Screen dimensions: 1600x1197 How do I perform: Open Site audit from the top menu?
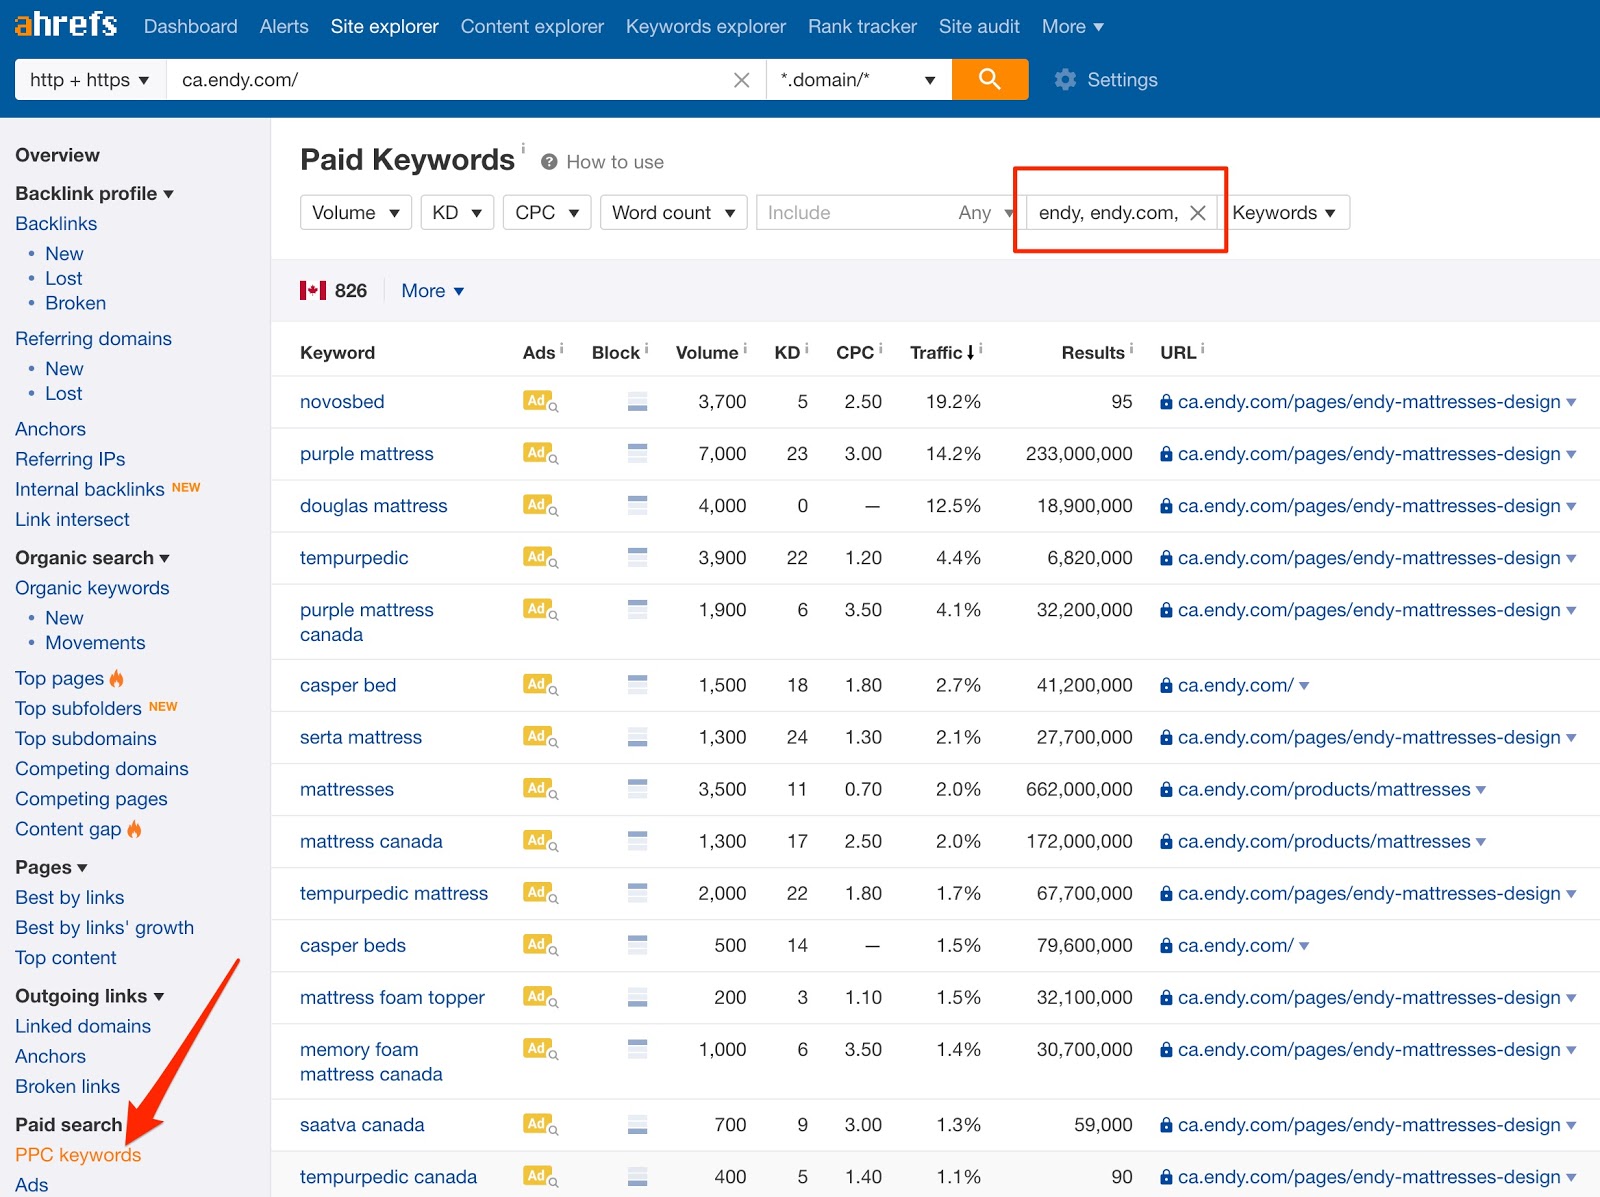coord(978,26)
